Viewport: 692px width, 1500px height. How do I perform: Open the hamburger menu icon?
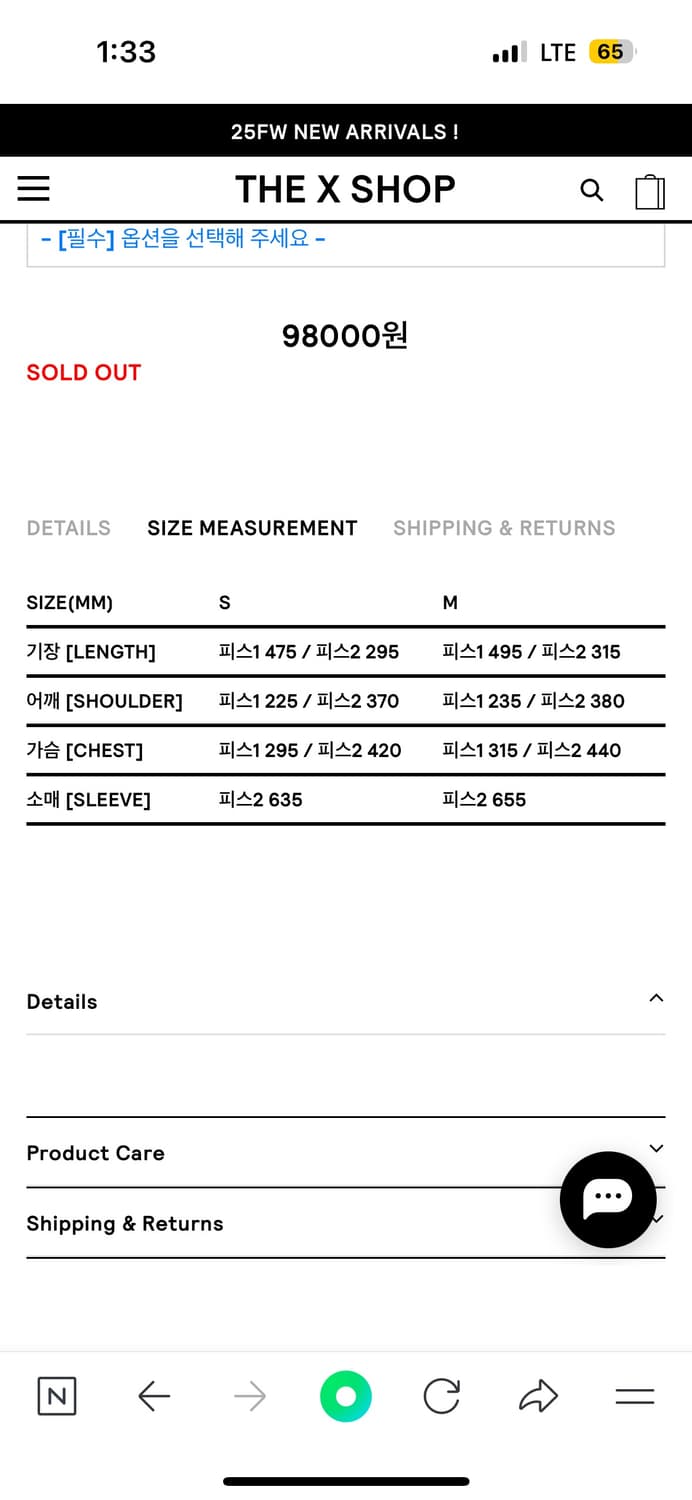pyautogui.click(x=33, y=189)
